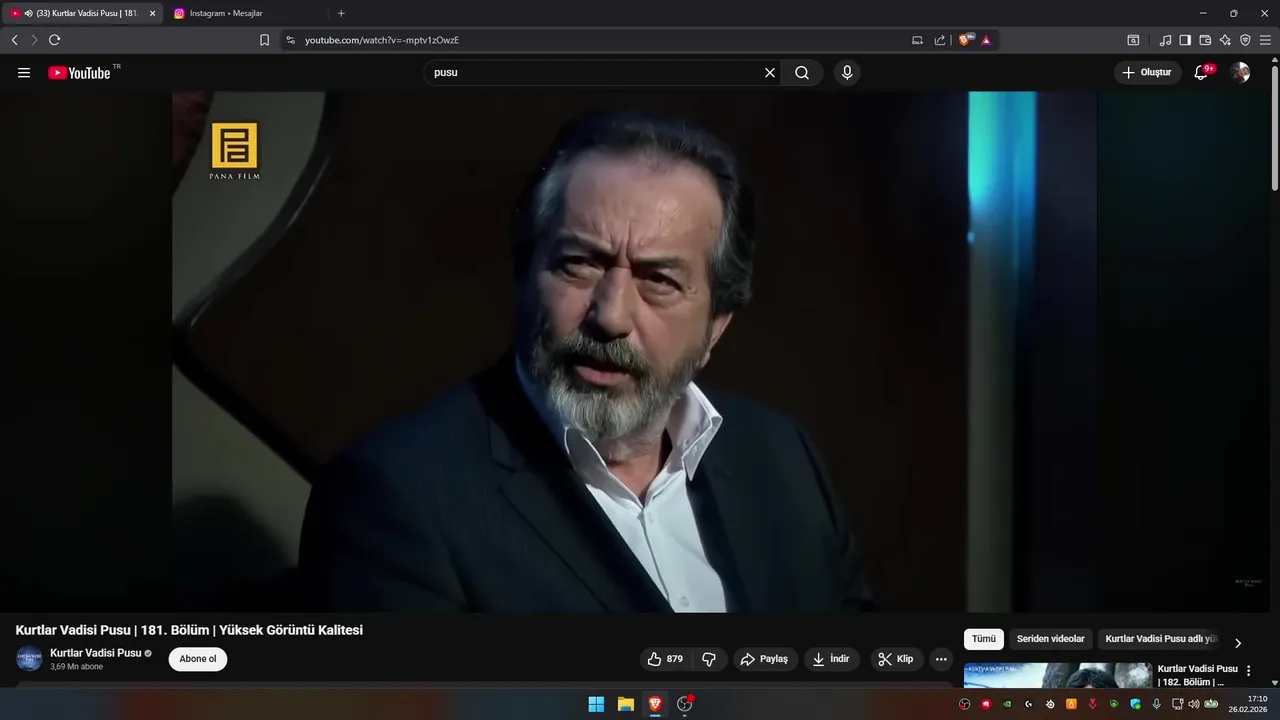Start voice search with microphone icon
Image resolution: width=1280 pixels, height=720 pixels.
pyautogui.click(x=847, y=73)
